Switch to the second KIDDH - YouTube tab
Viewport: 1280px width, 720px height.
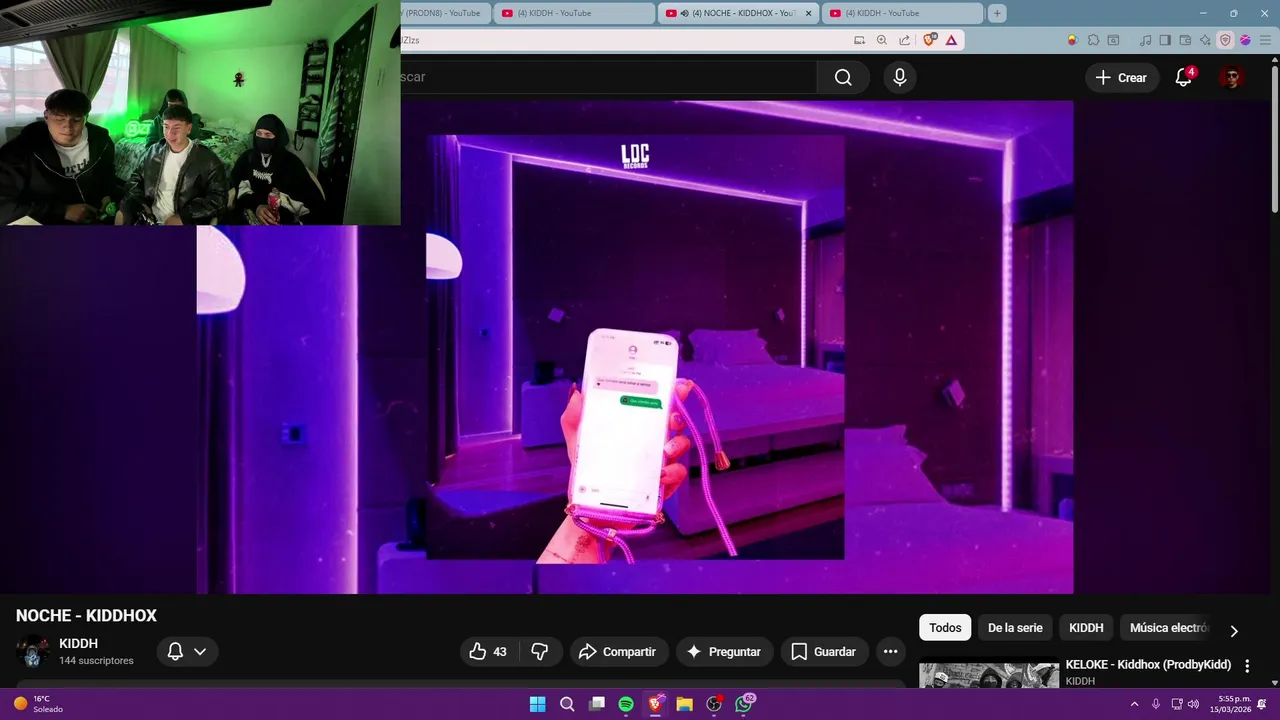point(574,13)
